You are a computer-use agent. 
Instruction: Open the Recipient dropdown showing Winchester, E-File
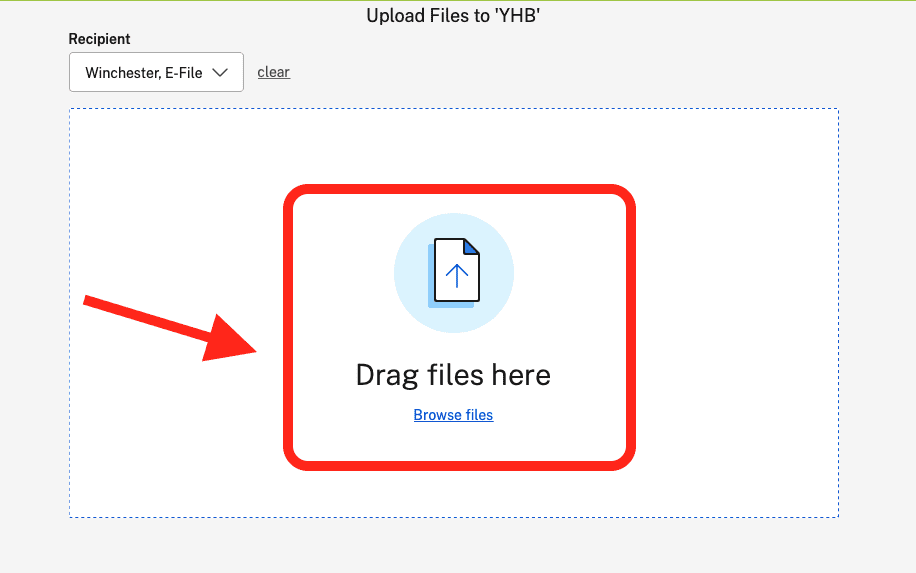156,72
